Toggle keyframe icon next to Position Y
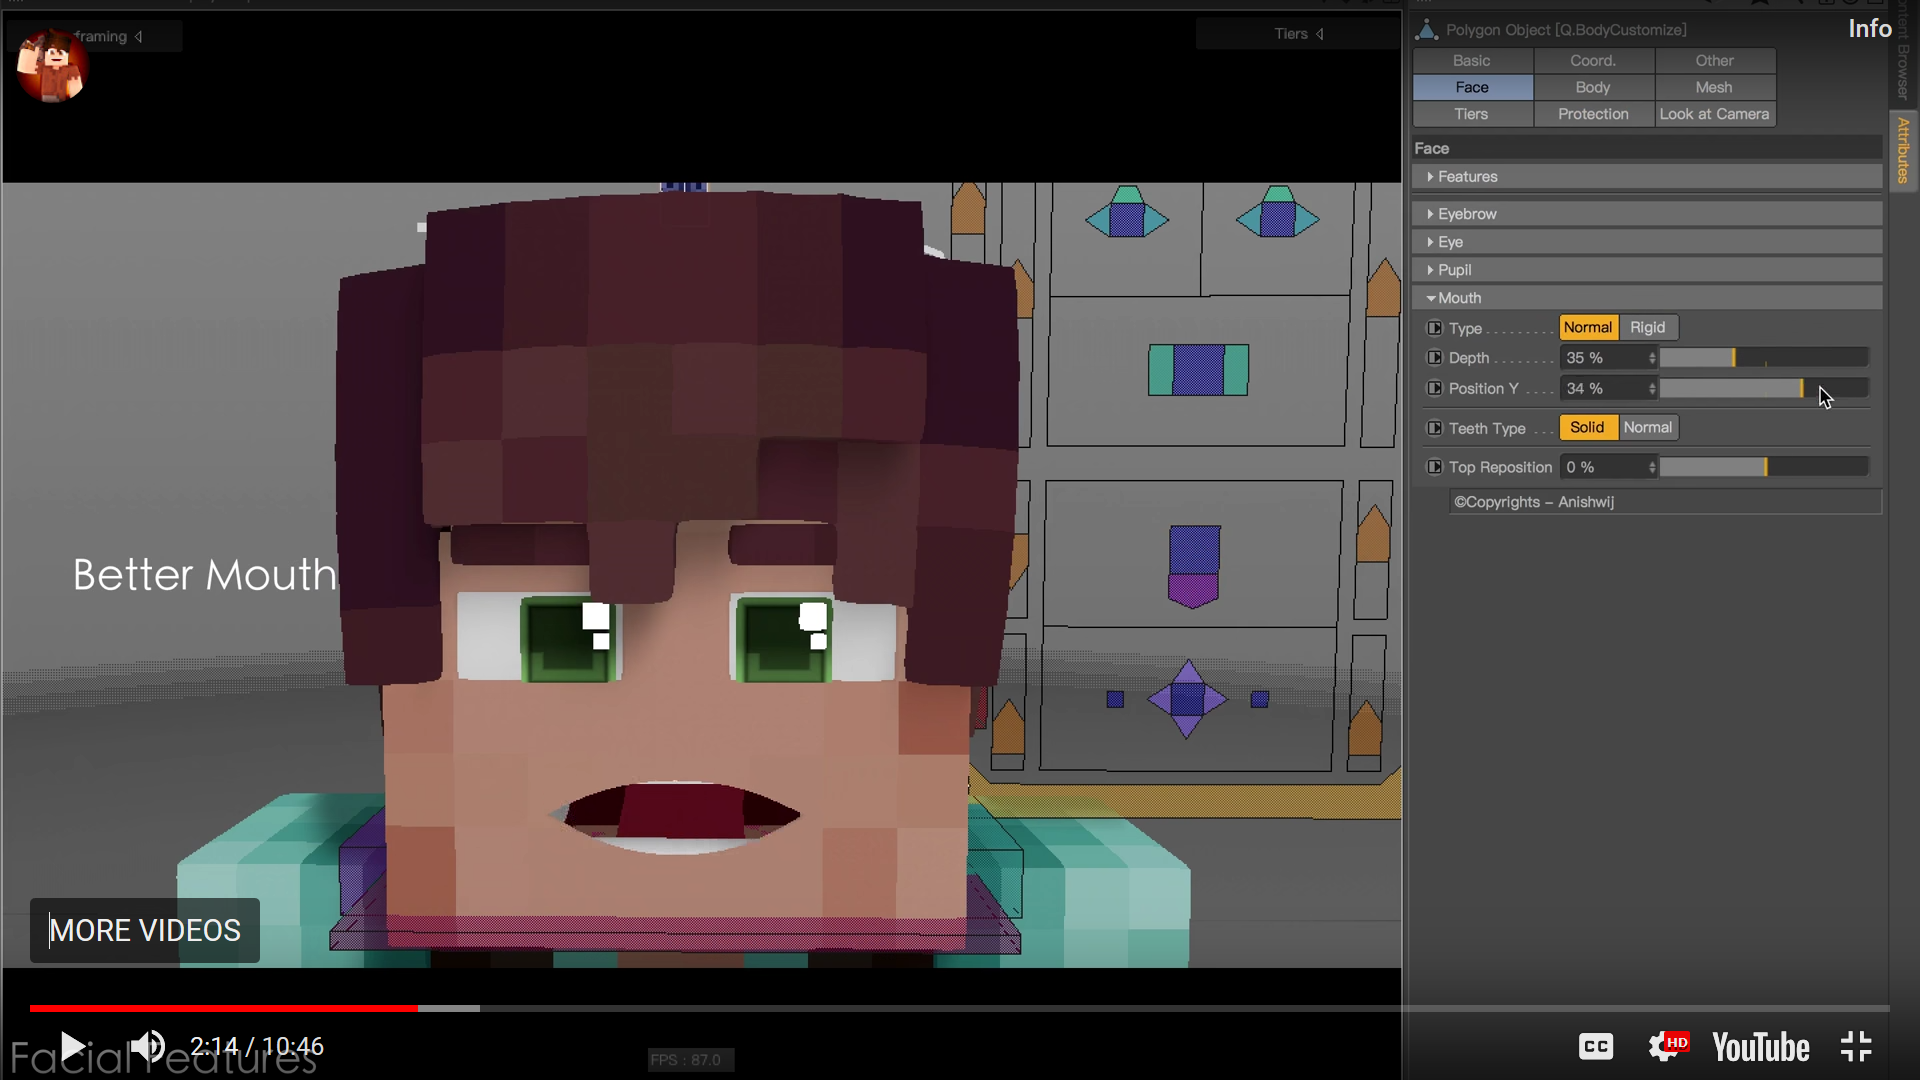Image resolution: width=1920 pixels, height=1080 pixels. point(1434,388)
